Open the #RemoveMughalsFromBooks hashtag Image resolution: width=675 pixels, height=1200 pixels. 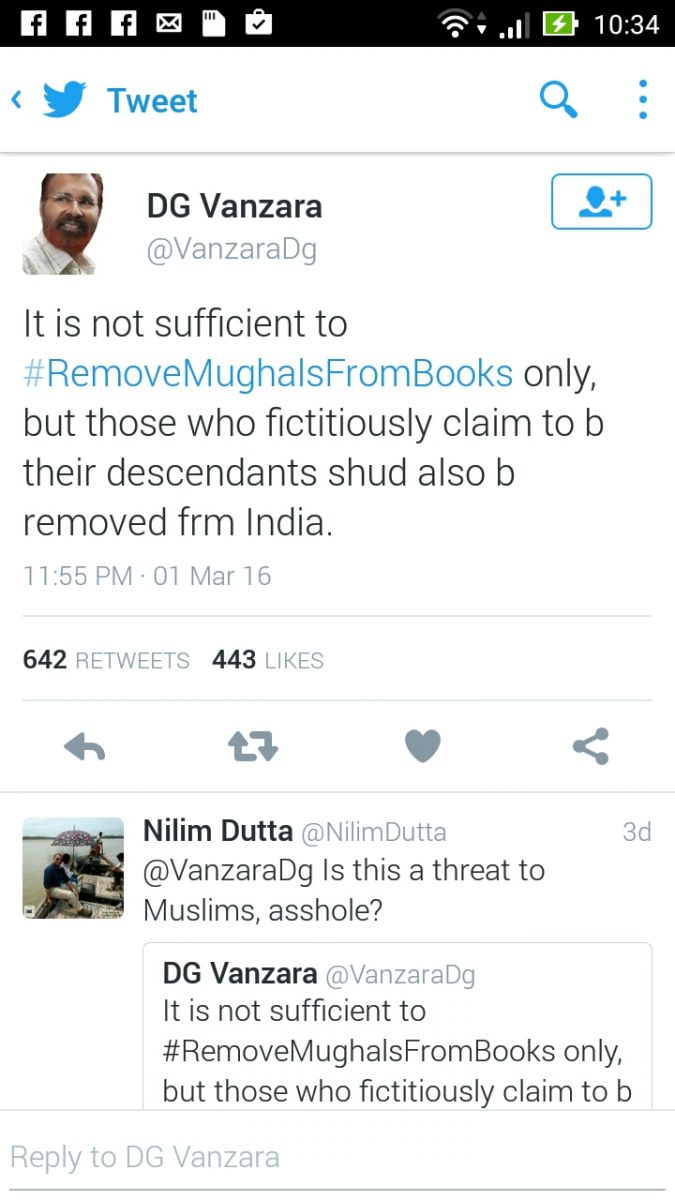pos(268,373)
